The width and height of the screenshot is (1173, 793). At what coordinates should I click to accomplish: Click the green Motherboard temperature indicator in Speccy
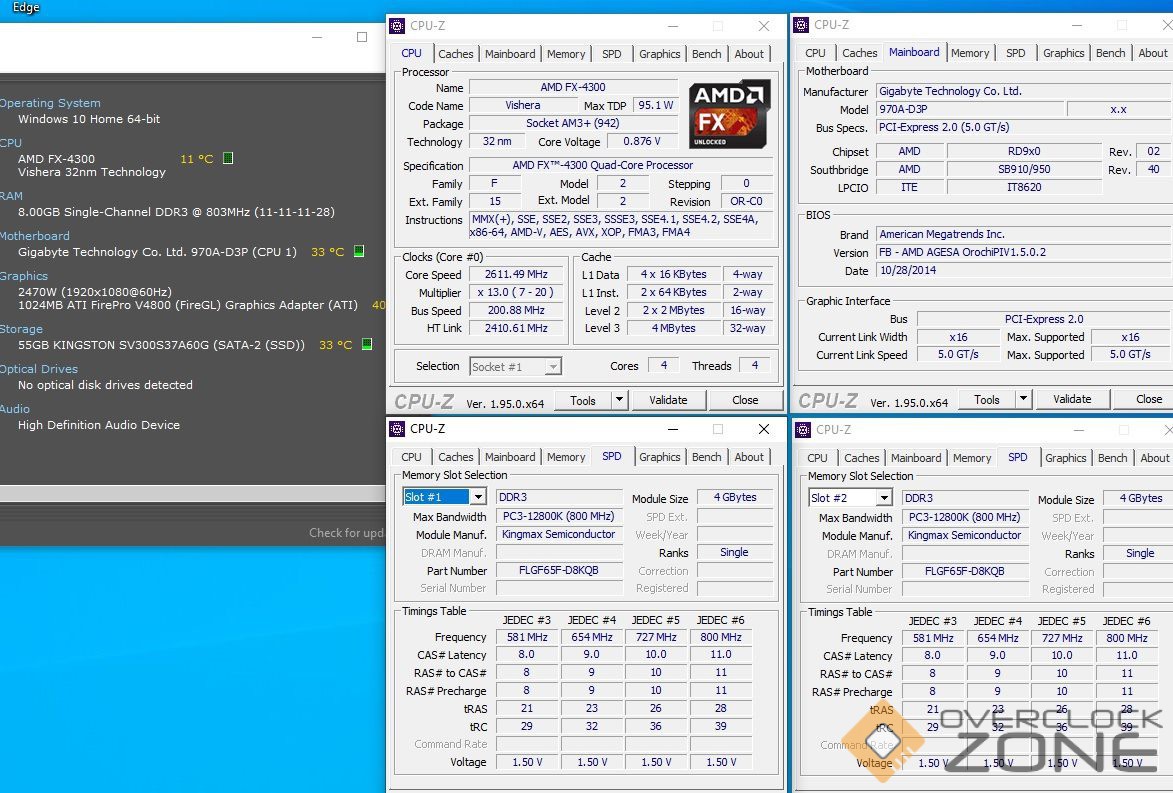[x=359, y=251]
